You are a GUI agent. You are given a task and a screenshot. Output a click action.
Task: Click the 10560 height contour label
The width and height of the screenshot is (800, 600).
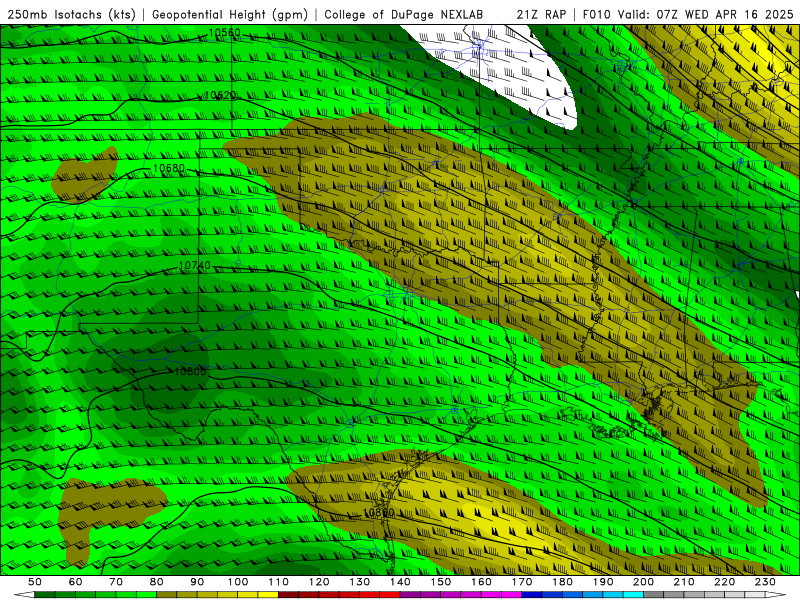click(224, 33)
